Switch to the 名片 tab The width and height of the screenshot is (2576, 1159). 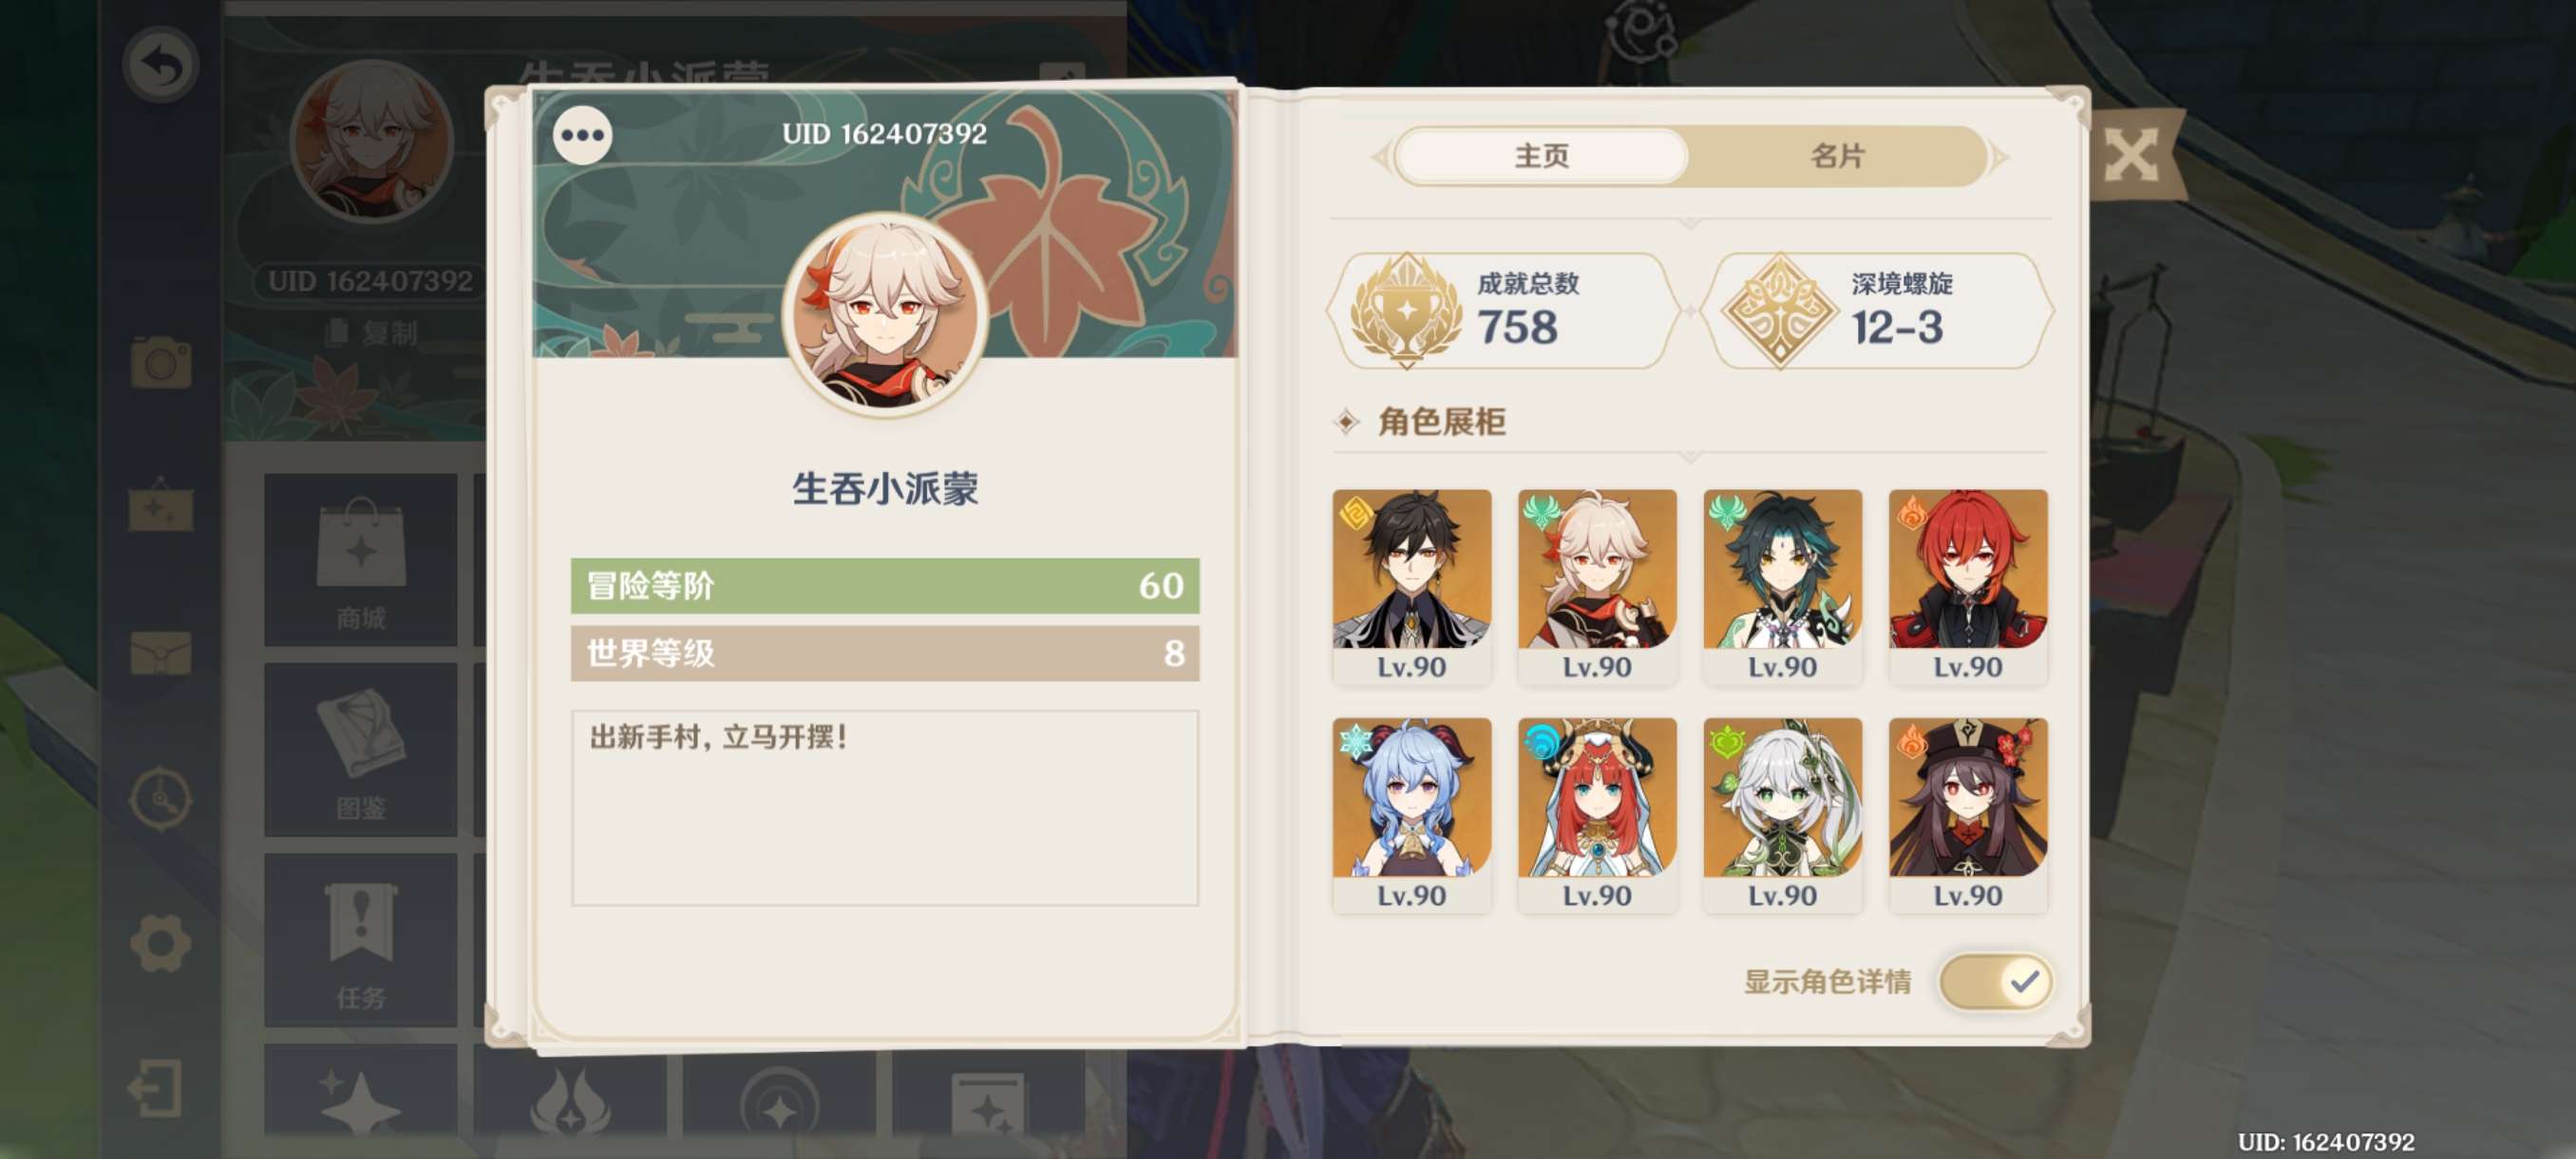coord(1837,156)
